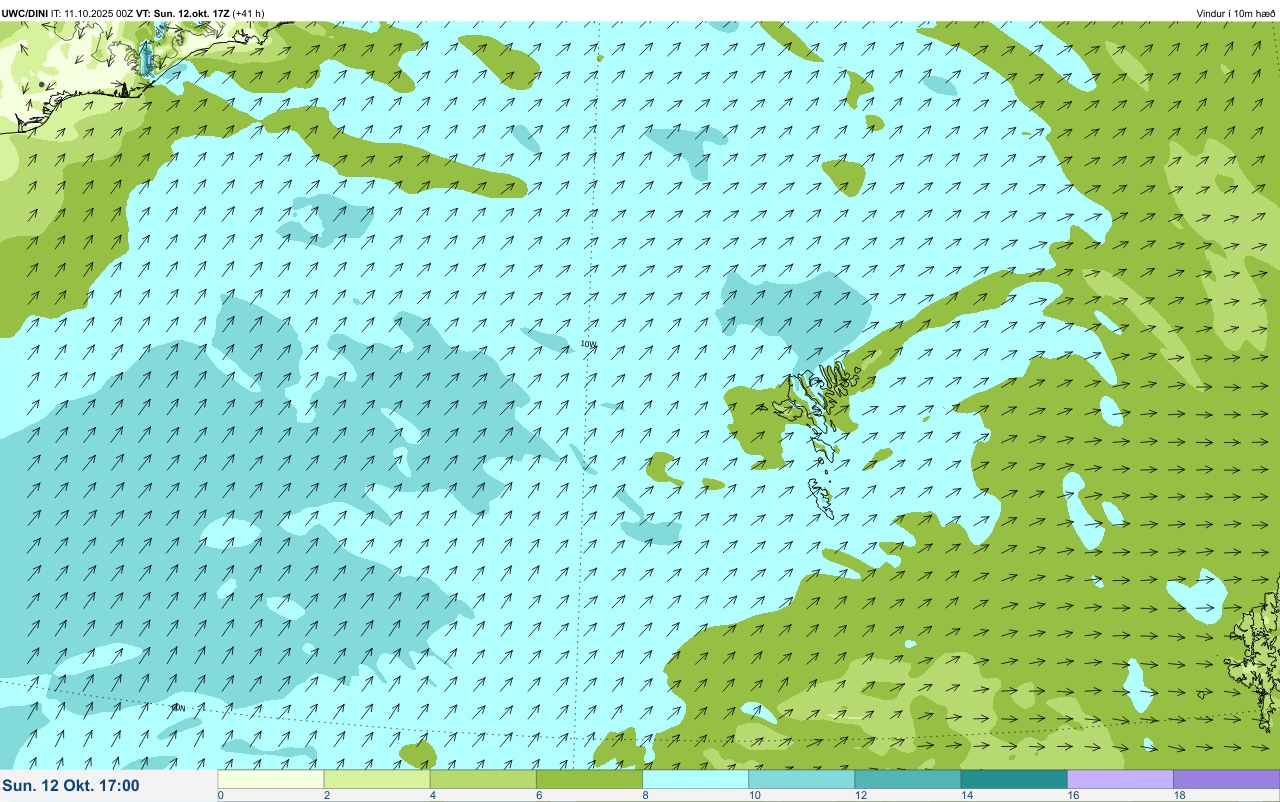
Task: Click the "IT: 11.10.2025 00Z" initialization time
Action: (x=92, y=14)
